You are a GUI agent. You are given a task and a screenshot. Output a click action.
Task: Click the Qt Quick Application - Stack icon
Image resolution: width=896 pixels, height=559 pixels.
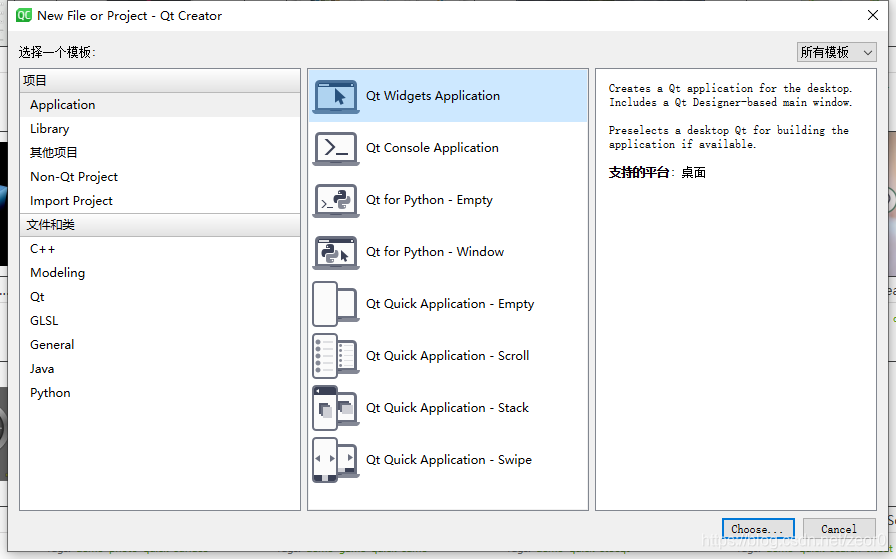point(336,408)
